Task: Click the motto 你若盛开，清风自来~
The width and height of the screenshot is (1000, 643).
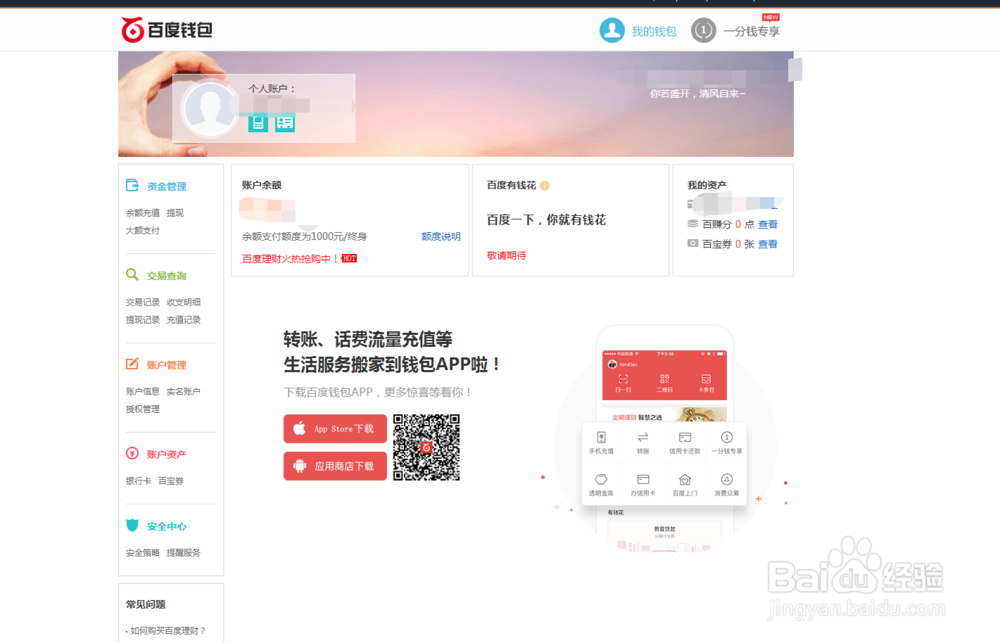Action: (x=698, y=94)
